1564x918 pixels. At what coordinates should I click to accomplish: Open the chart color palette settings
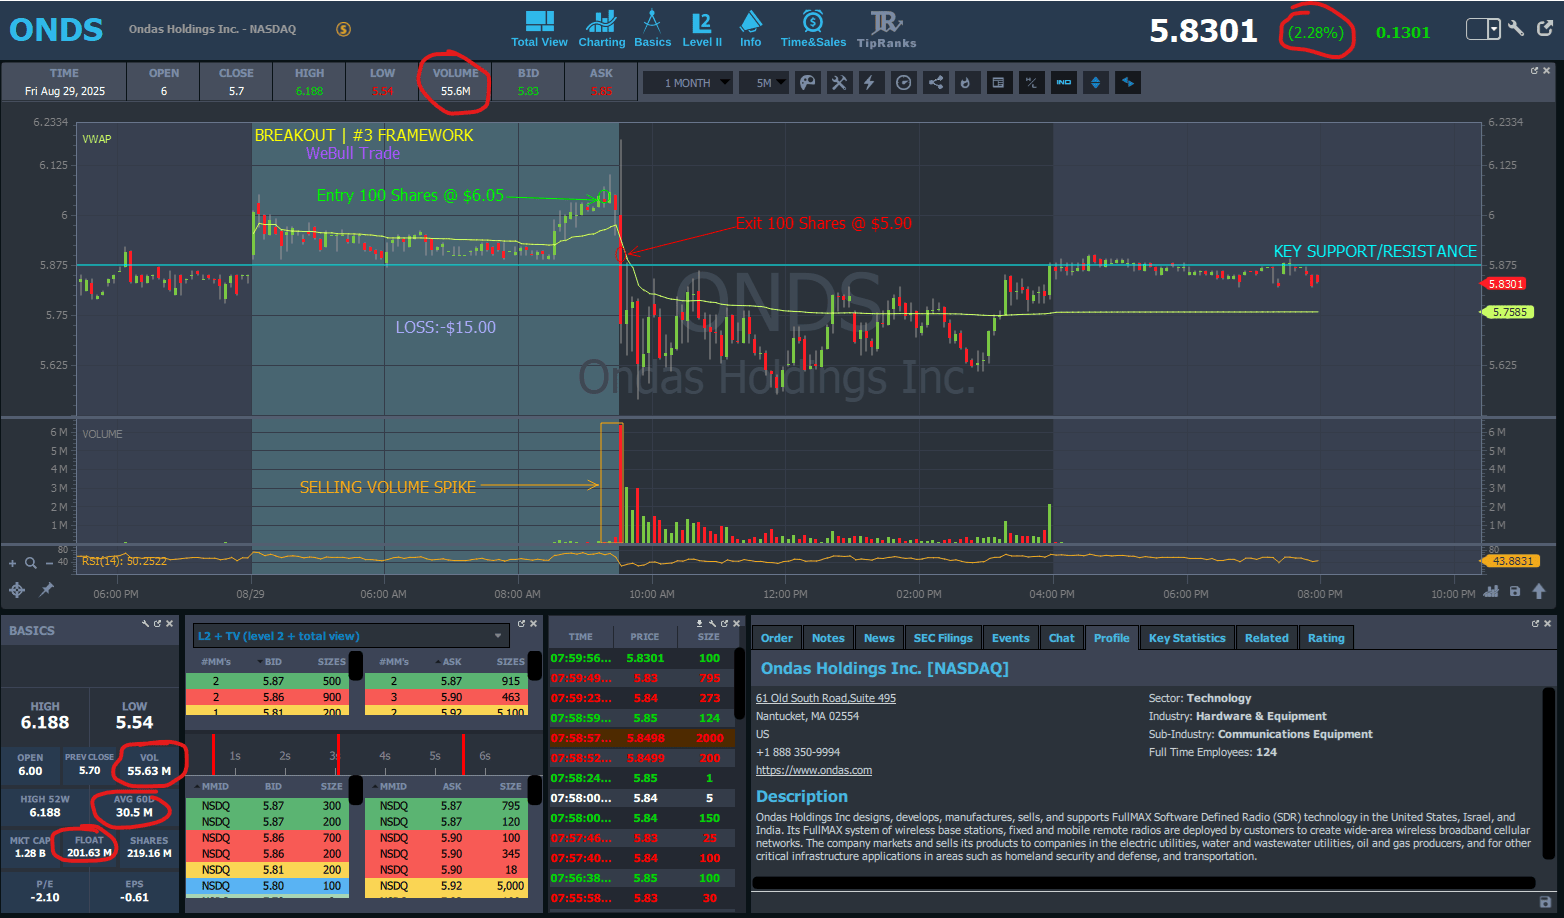coord(807,83)
